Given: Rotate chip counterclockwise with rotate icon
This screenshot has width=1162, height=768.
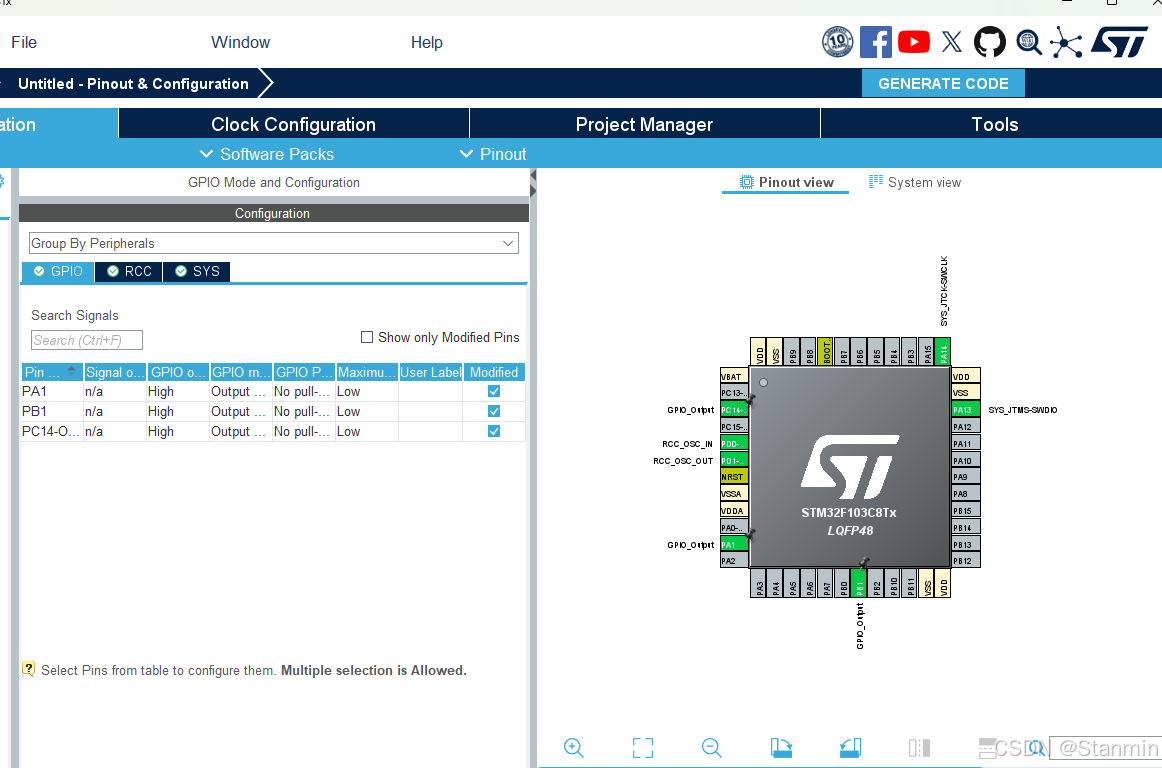Looking at the screenshot, I should click(850, 747).
